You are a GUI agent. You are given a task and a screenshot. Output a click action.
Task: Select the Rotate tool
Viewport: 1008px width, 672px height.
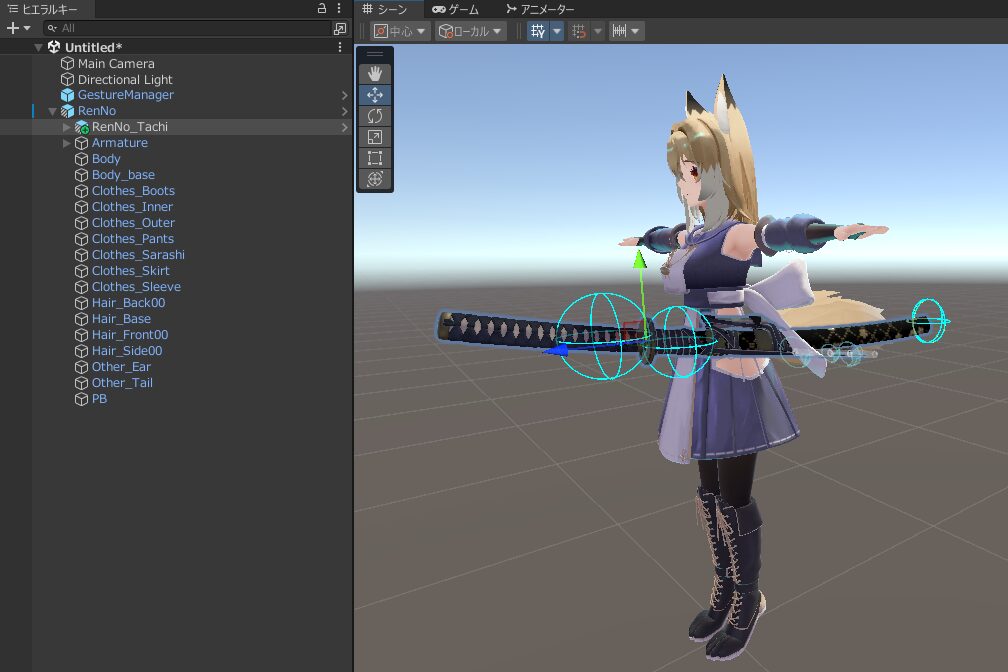click(x=375, y=116)
